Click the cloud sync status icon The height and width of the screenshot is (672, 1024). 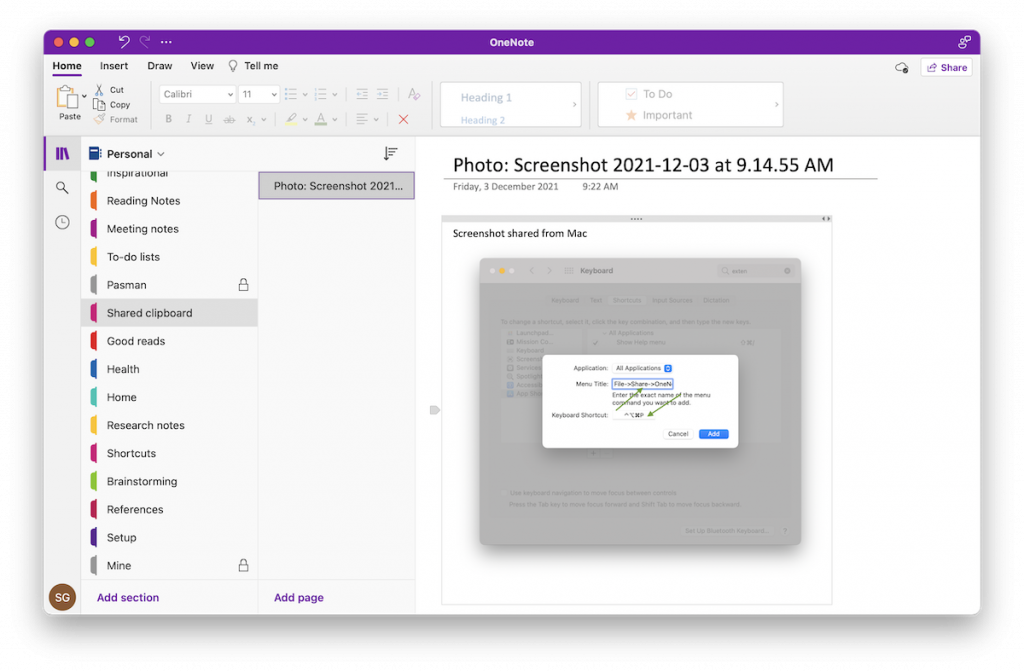coord(901,67)
